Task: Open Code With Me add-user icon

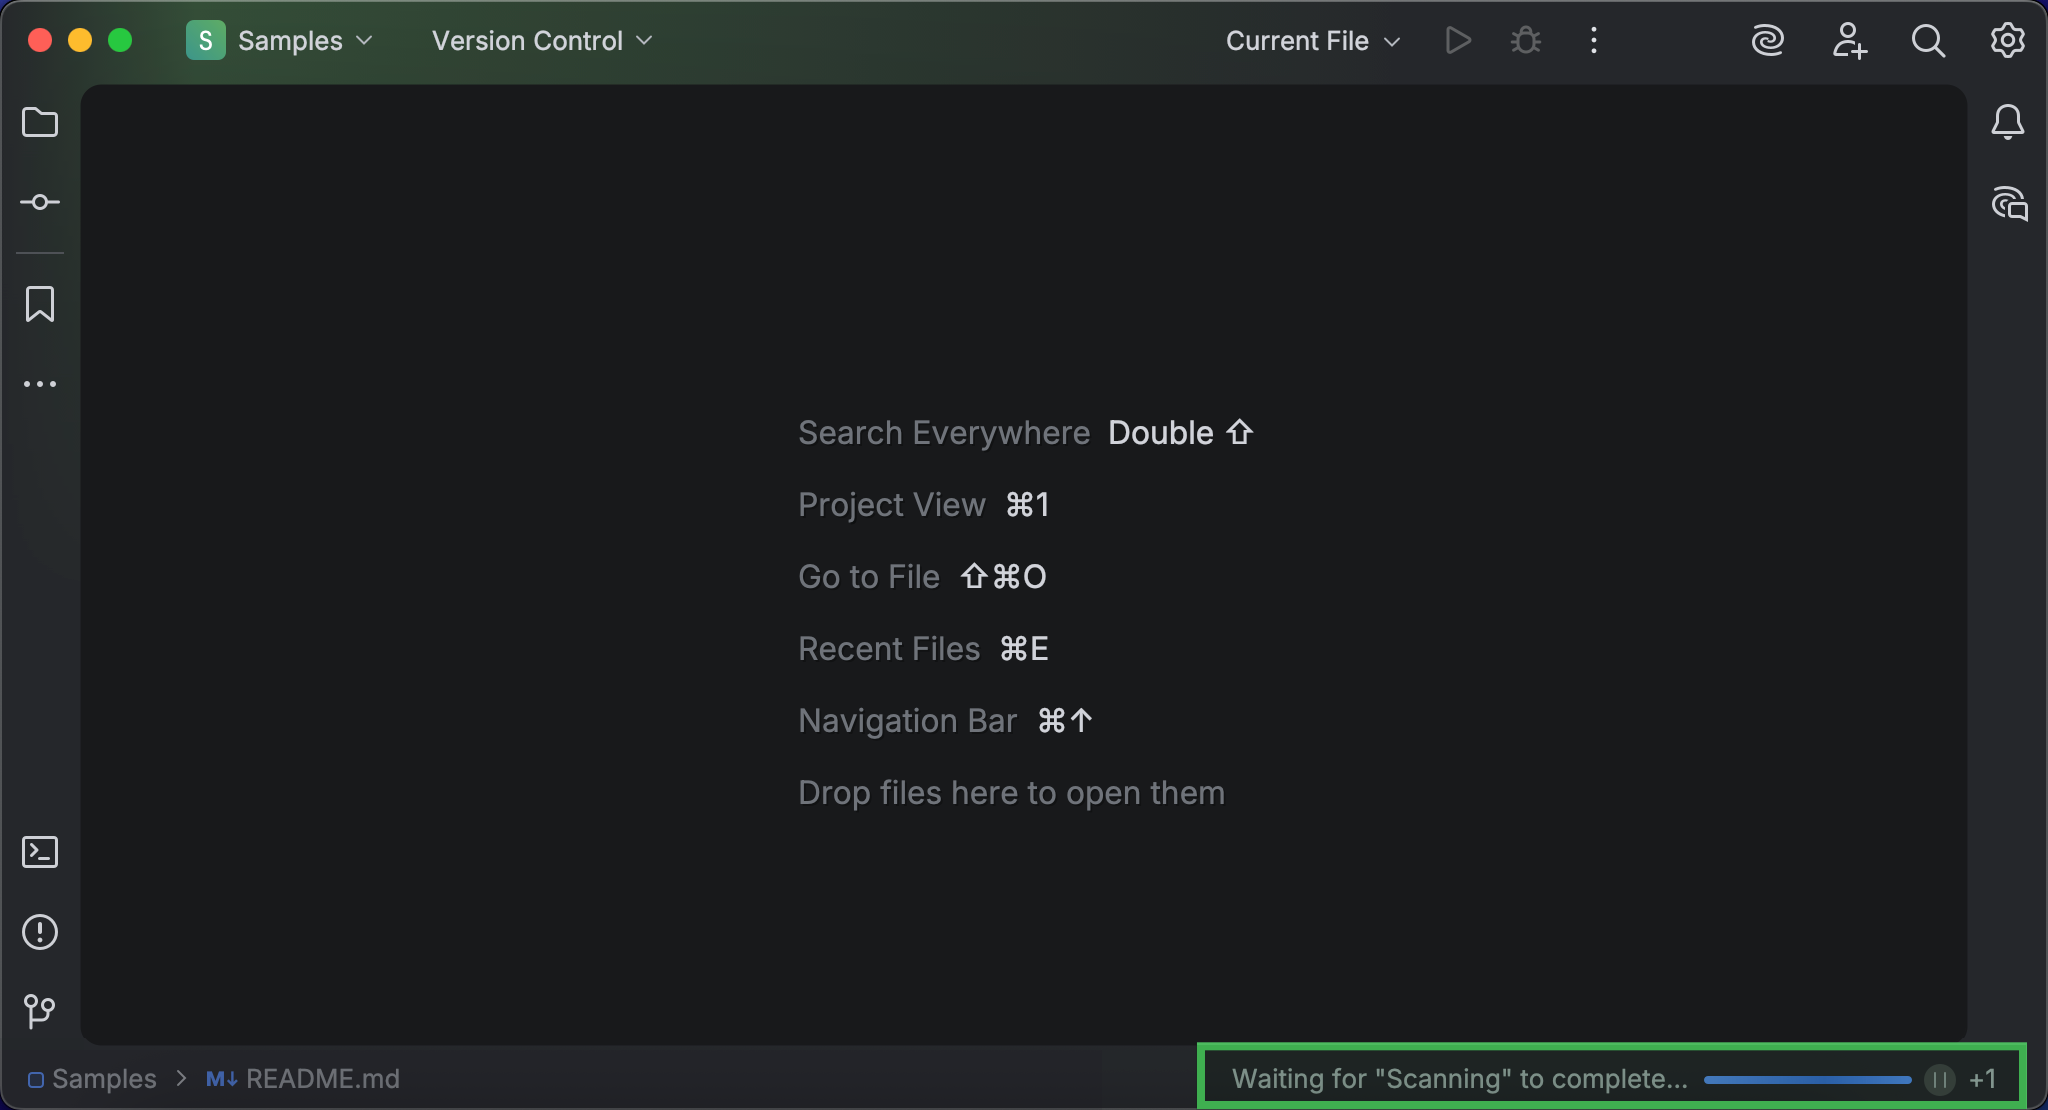Action: tap(1849, 41)
